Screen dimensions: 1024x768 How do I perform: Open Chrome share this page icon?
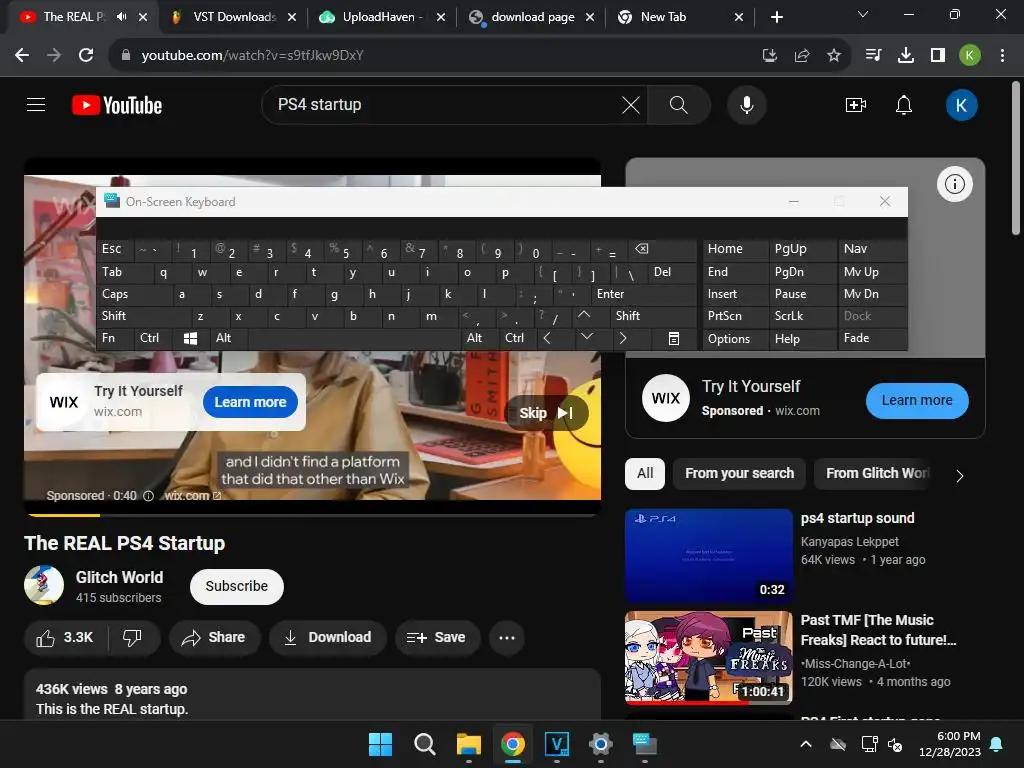pos(801,55)
